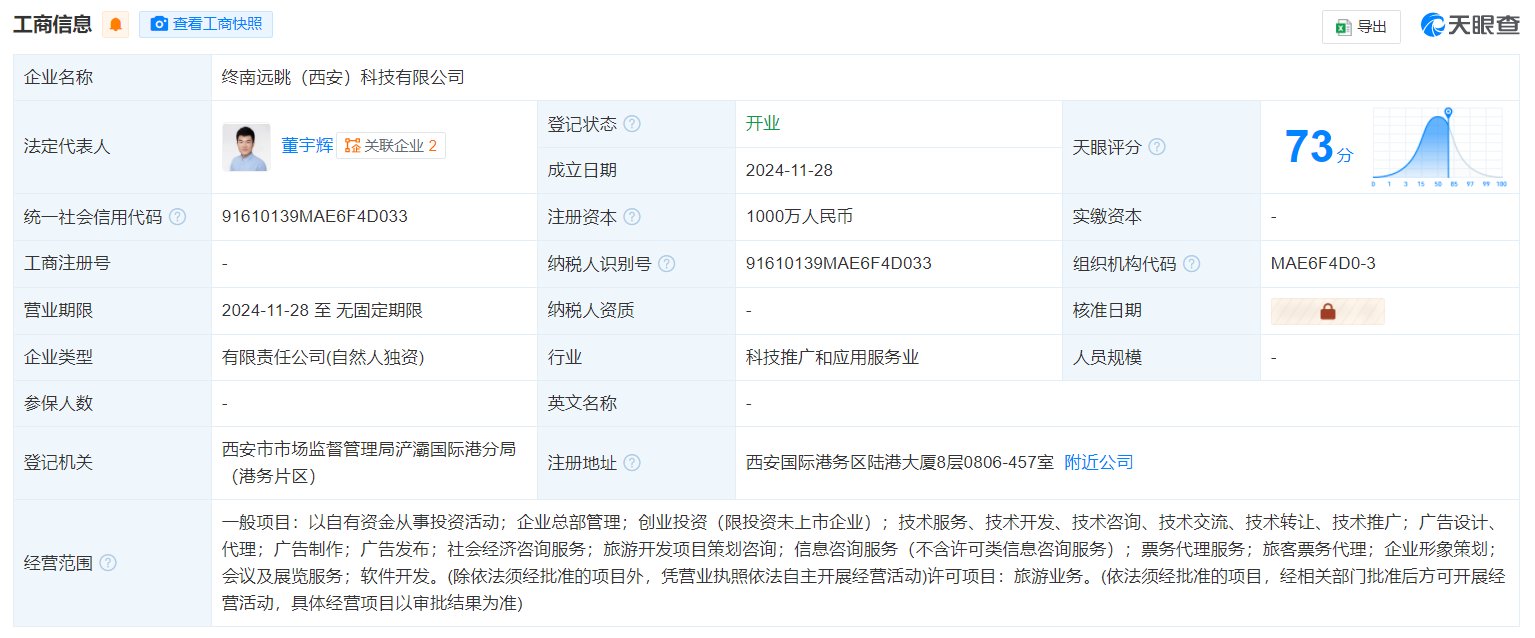This screenshot has height=638, width=1535.
Task: Click the 导出 export button
Action: point(1361,27)
